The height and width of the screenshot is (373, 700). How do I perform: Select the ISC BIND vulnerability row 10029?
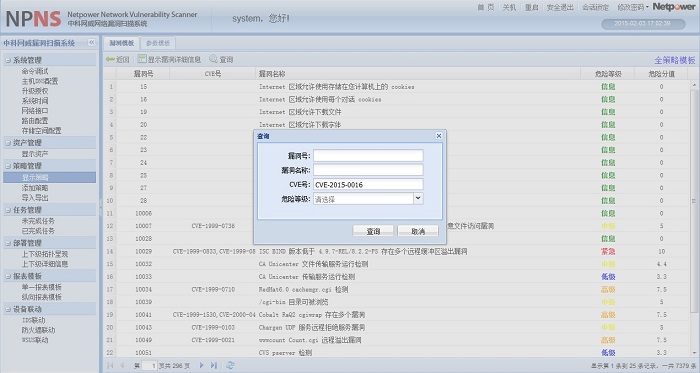tap(397, 251)
